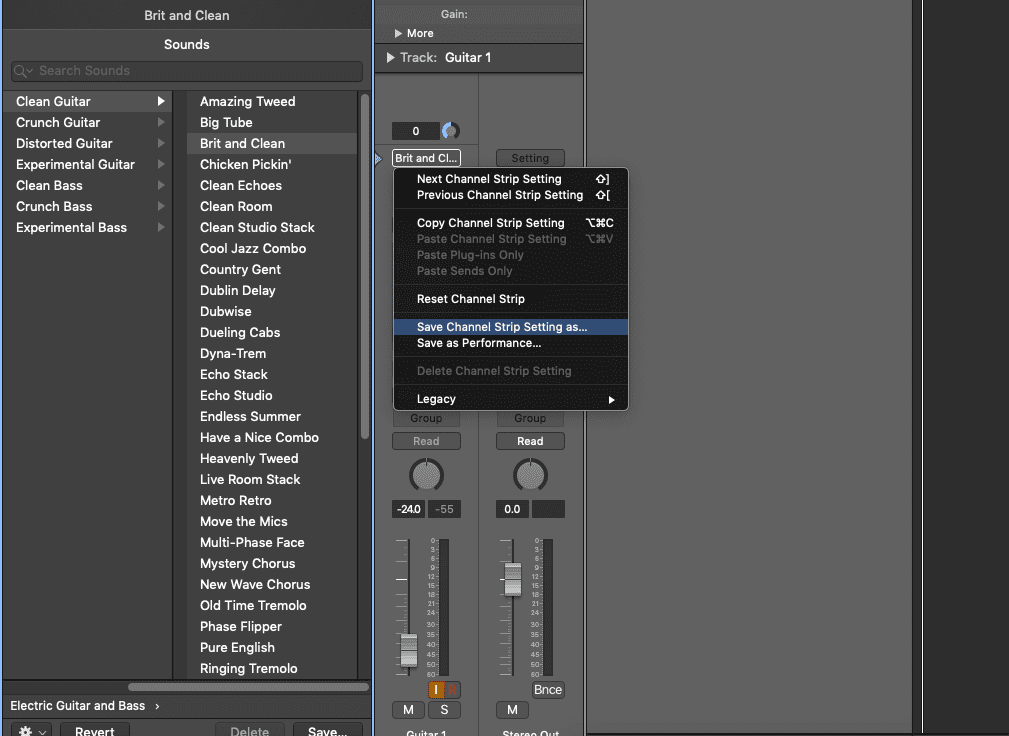
Task: Open the Crunch Guitar category arrow
Action: click(x=161, y=122)
